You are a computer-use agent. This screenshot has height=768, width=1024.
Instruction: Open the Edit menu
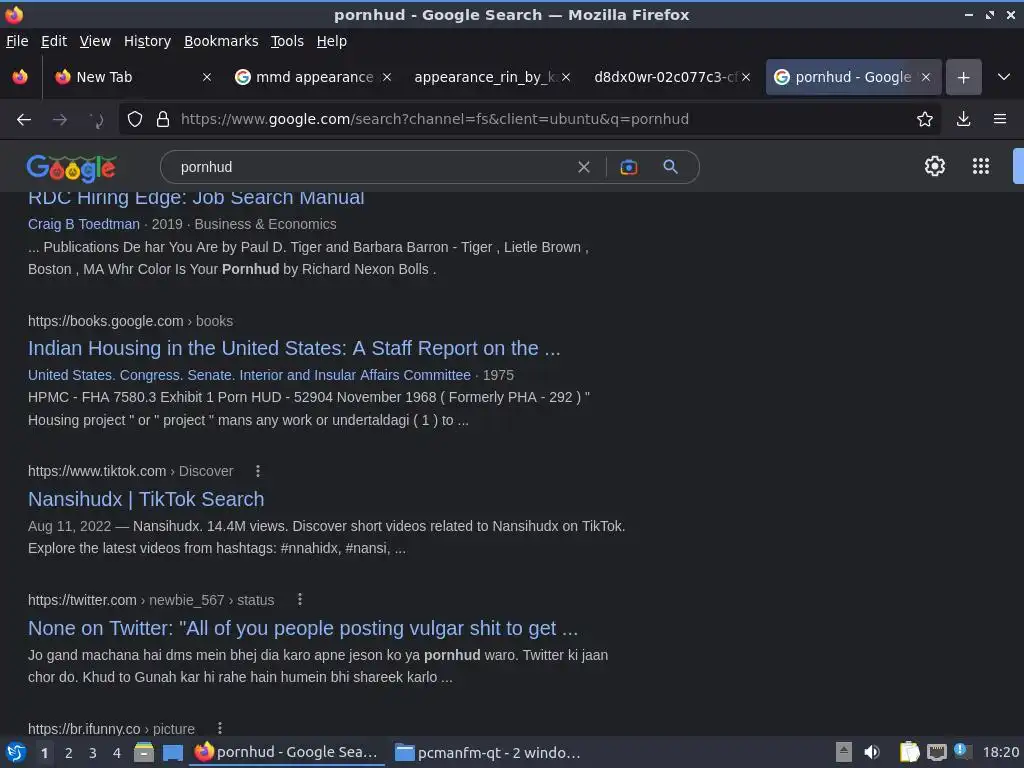(54, 41)
